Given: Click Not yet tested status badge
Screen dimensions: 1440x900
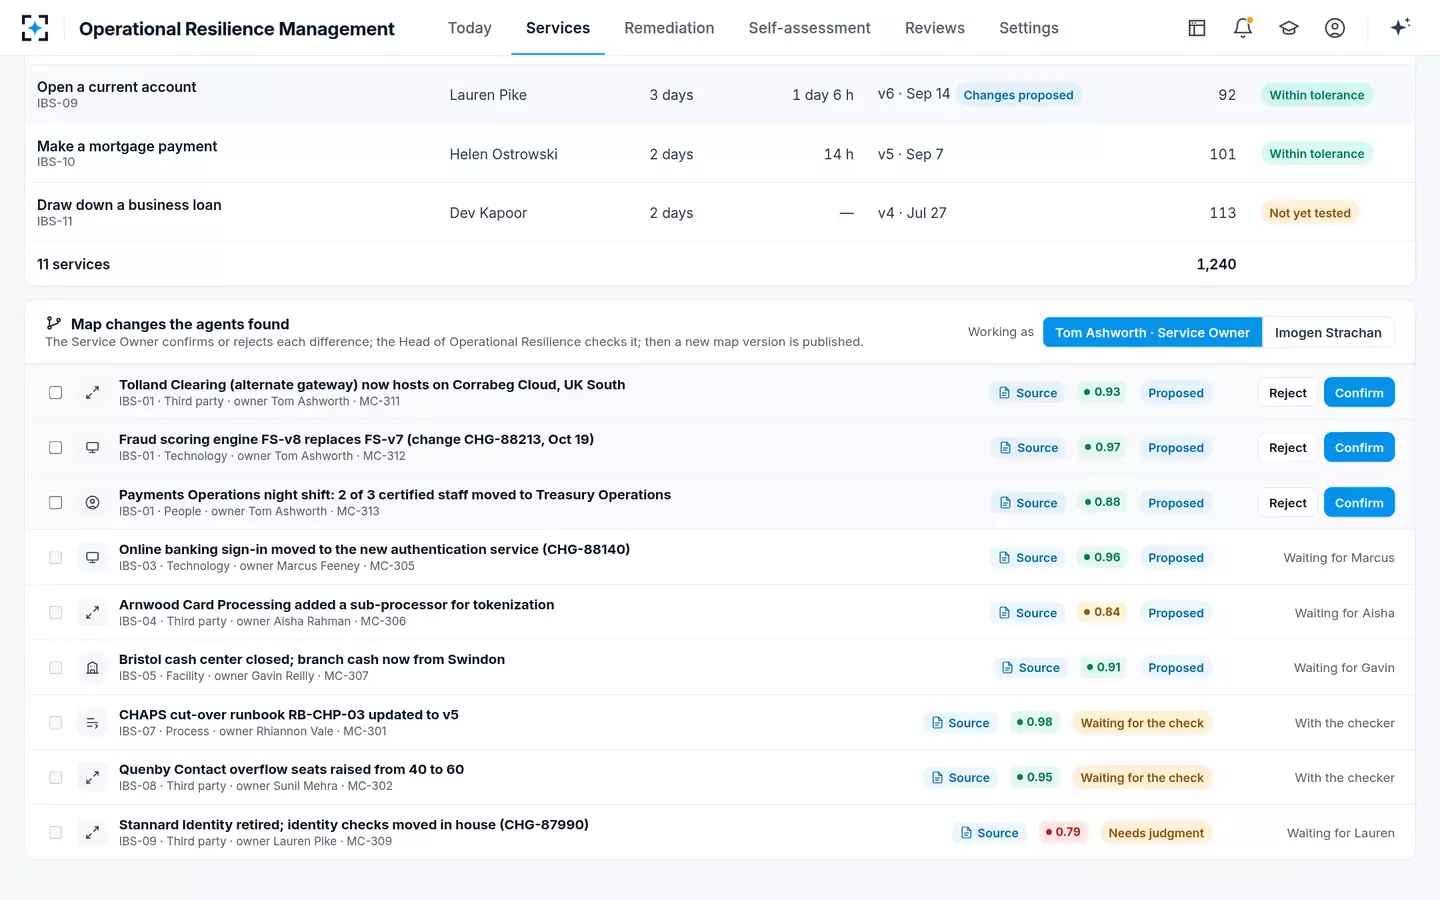Looking at the screenshot, I should (1310, 213).
